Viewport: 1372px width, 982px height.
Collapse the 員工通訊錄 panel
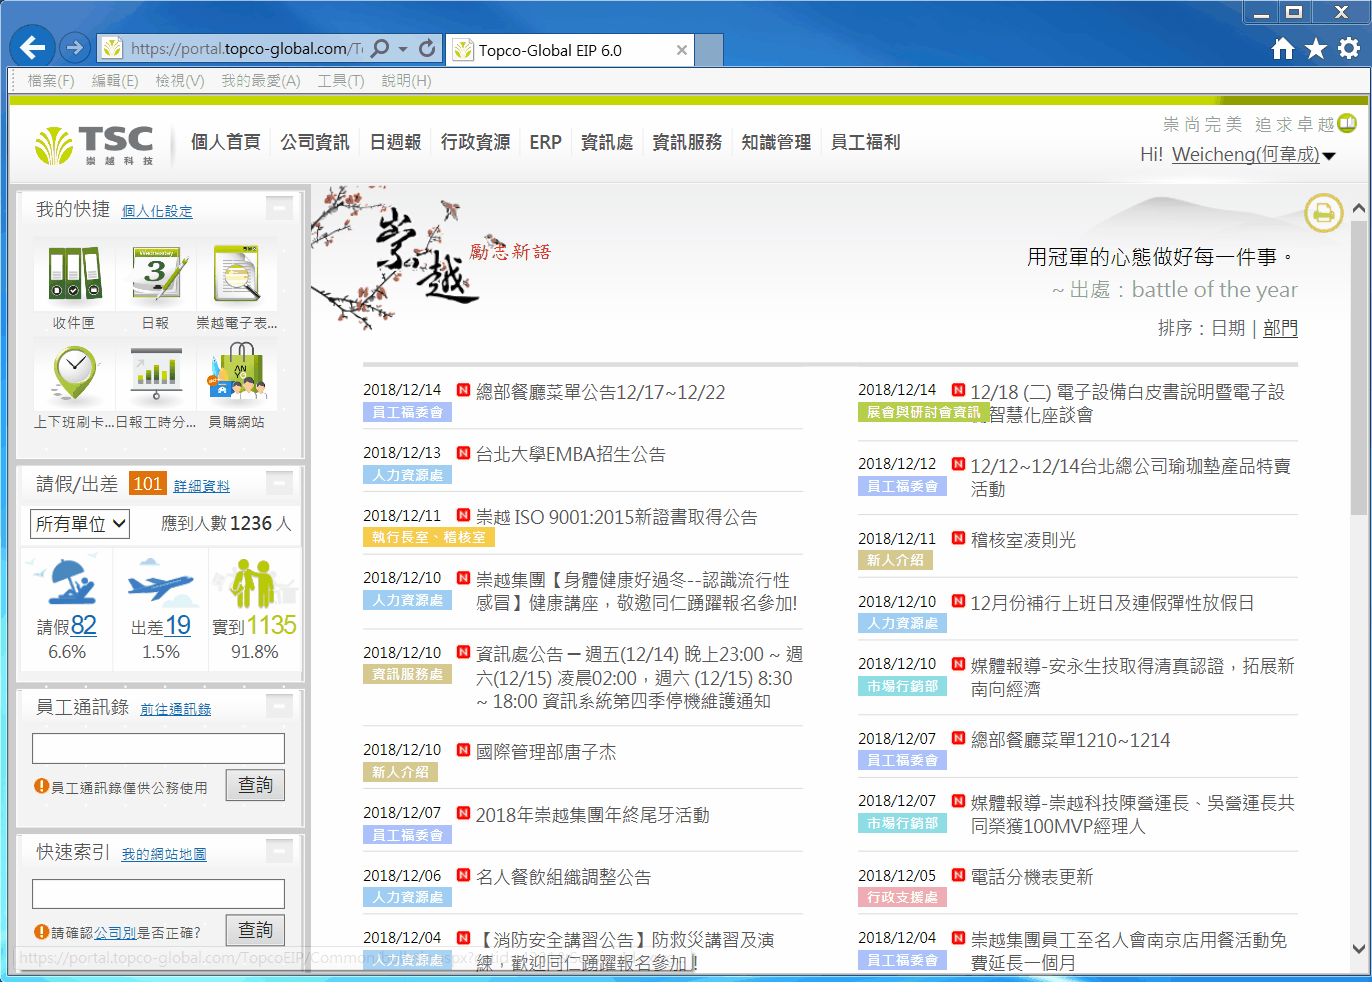pyautogui.click(x=280, y=706)
